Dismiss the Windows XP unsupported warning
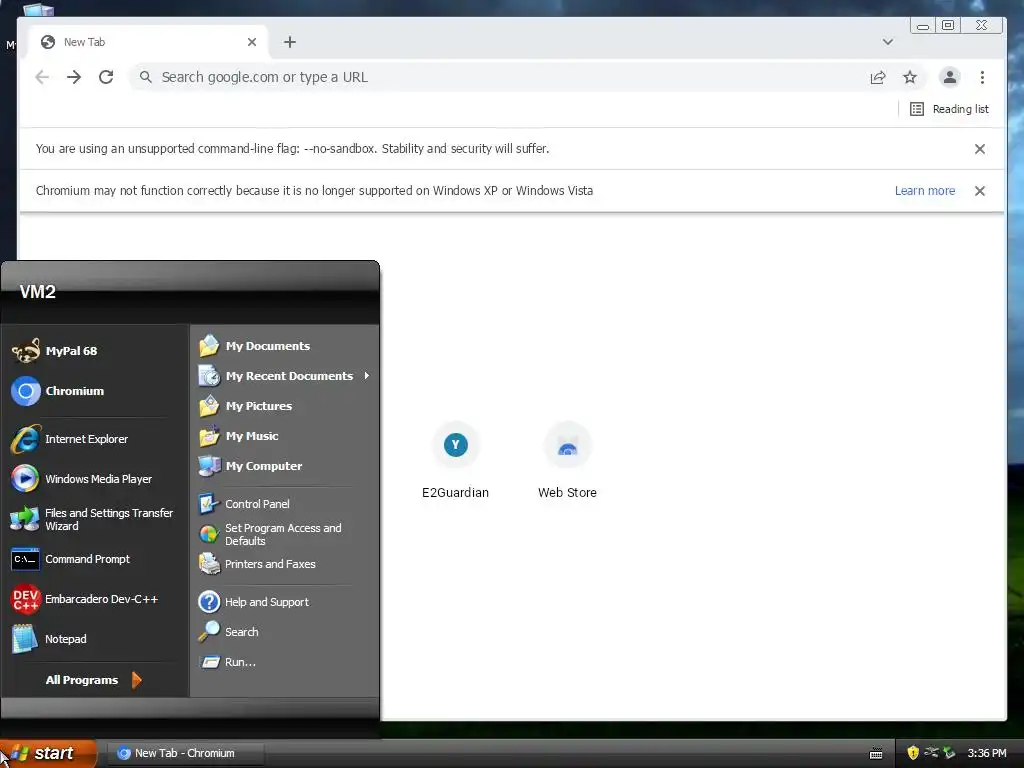Image resolution: width=1024 pixels, height=768 pixels. [980, 191]
